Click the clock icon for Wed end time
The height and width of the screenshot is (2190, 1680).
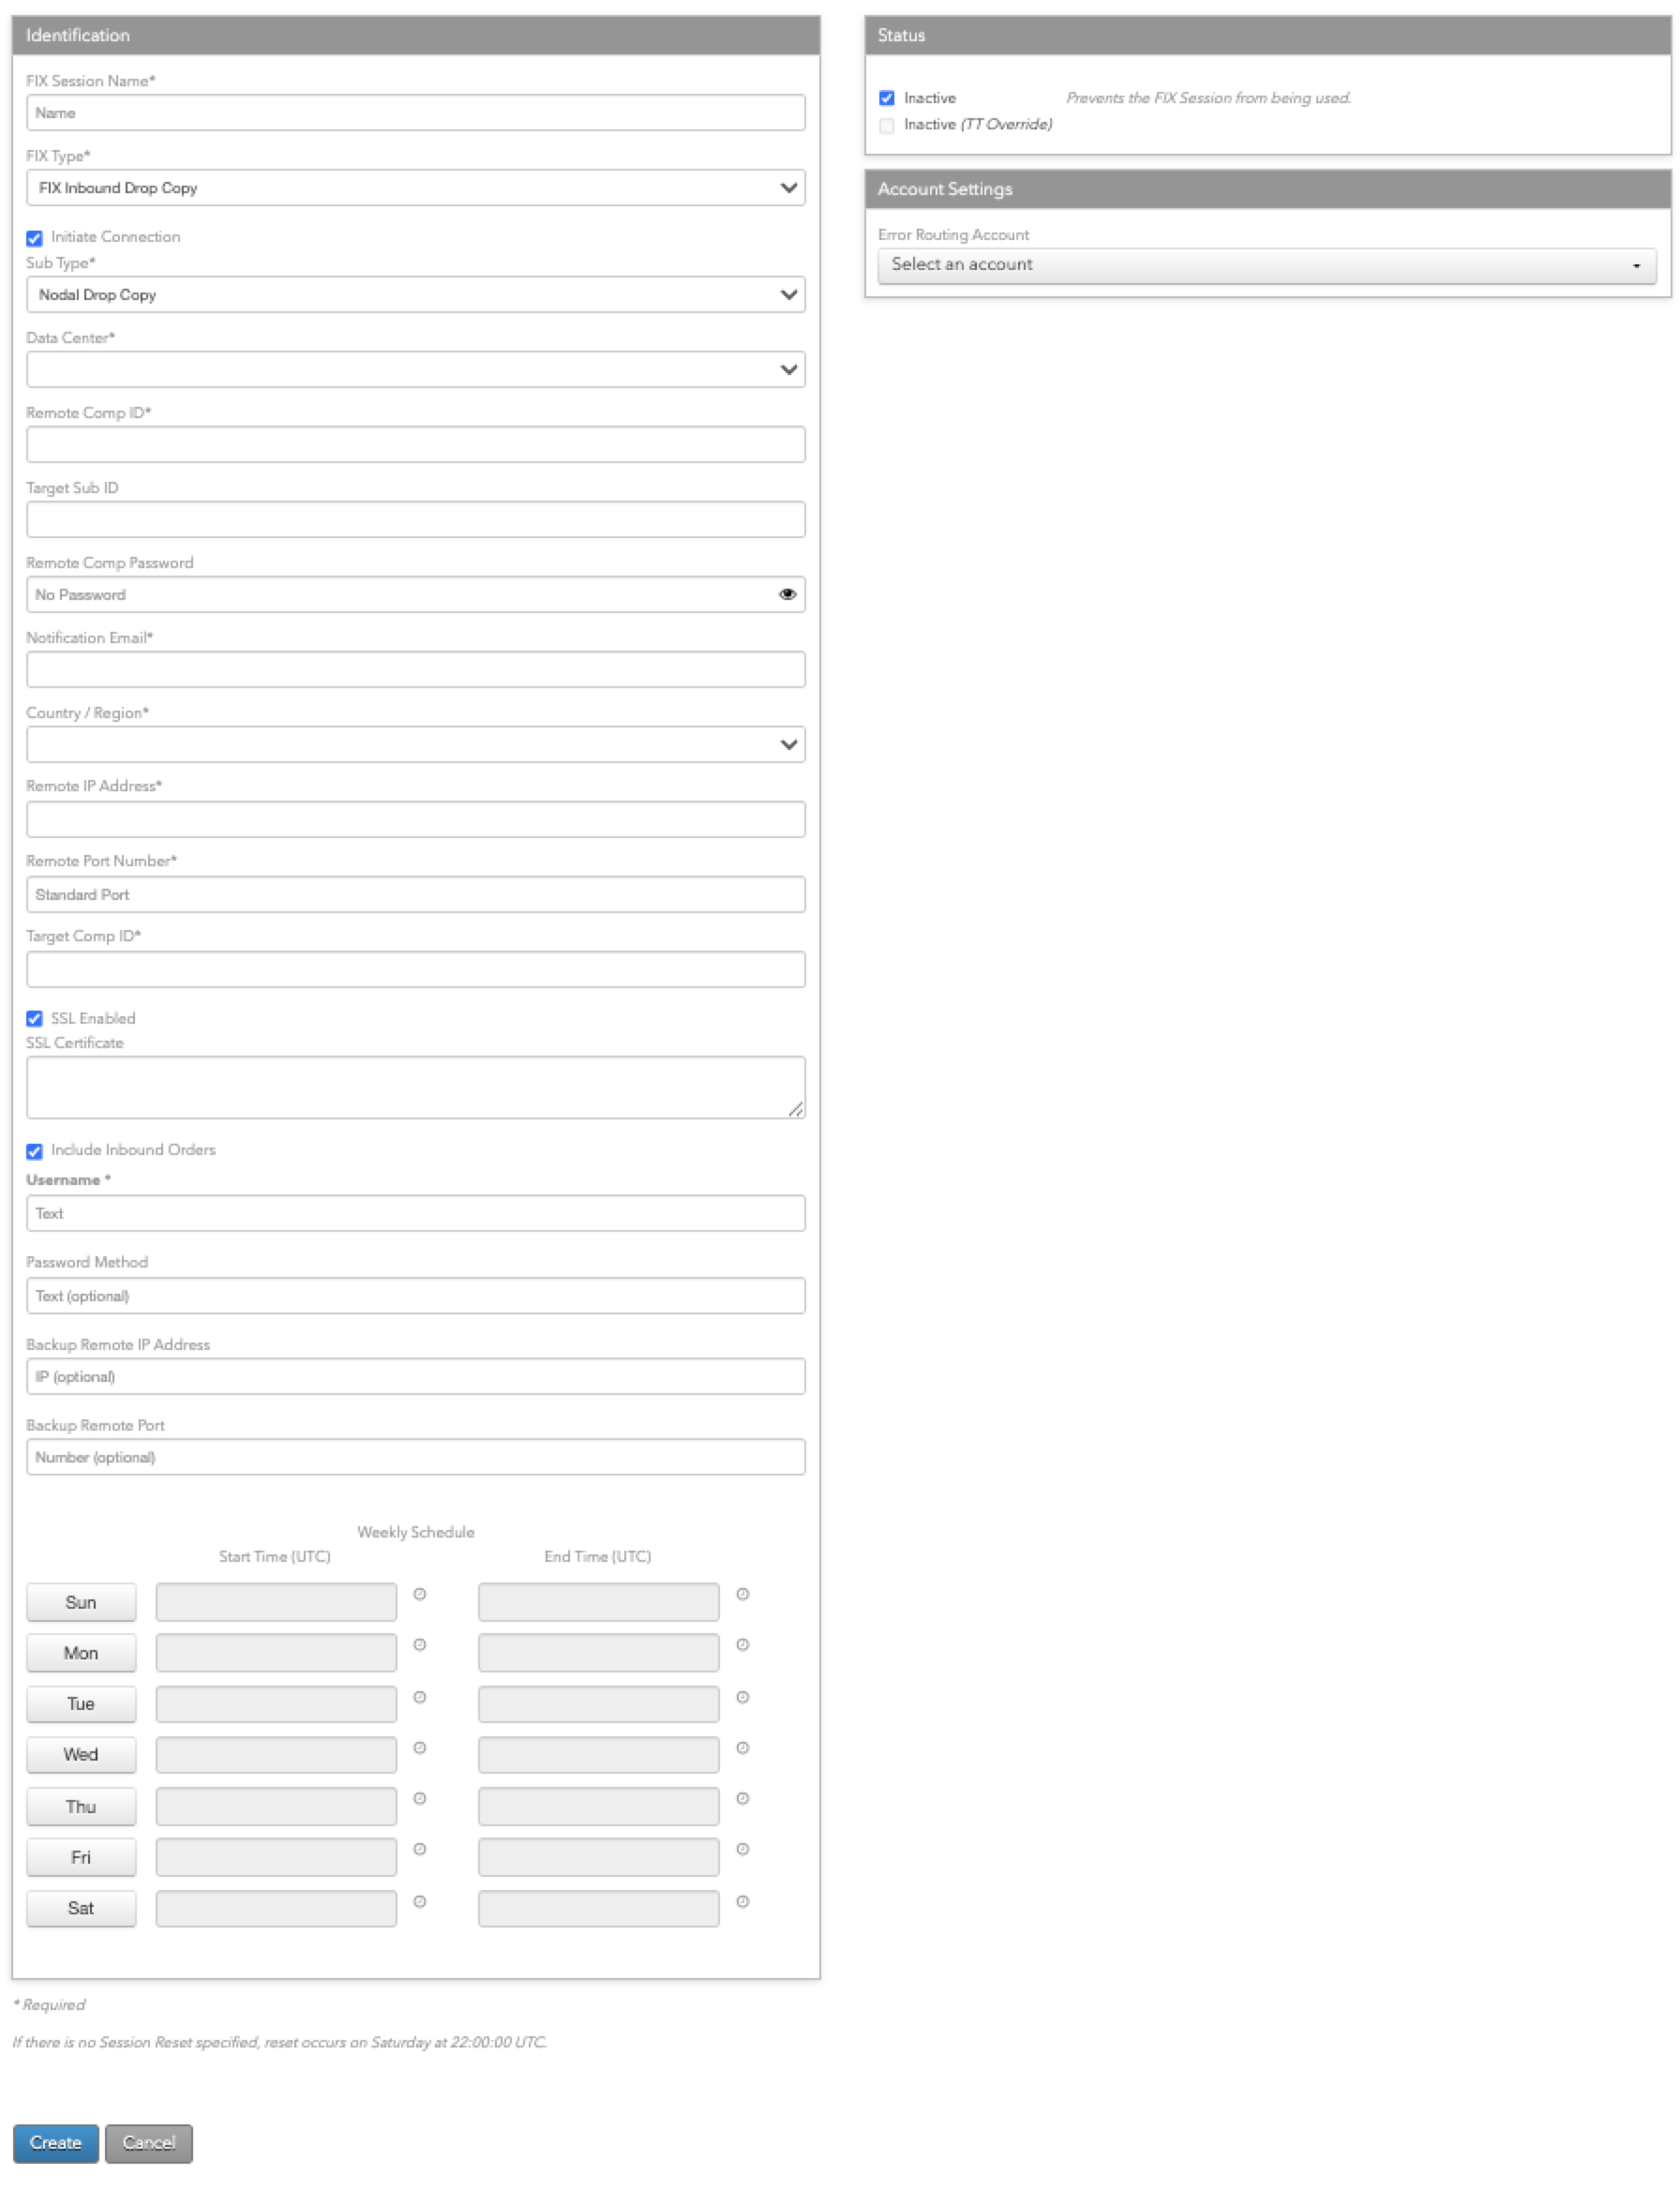tap(742, 1748)
